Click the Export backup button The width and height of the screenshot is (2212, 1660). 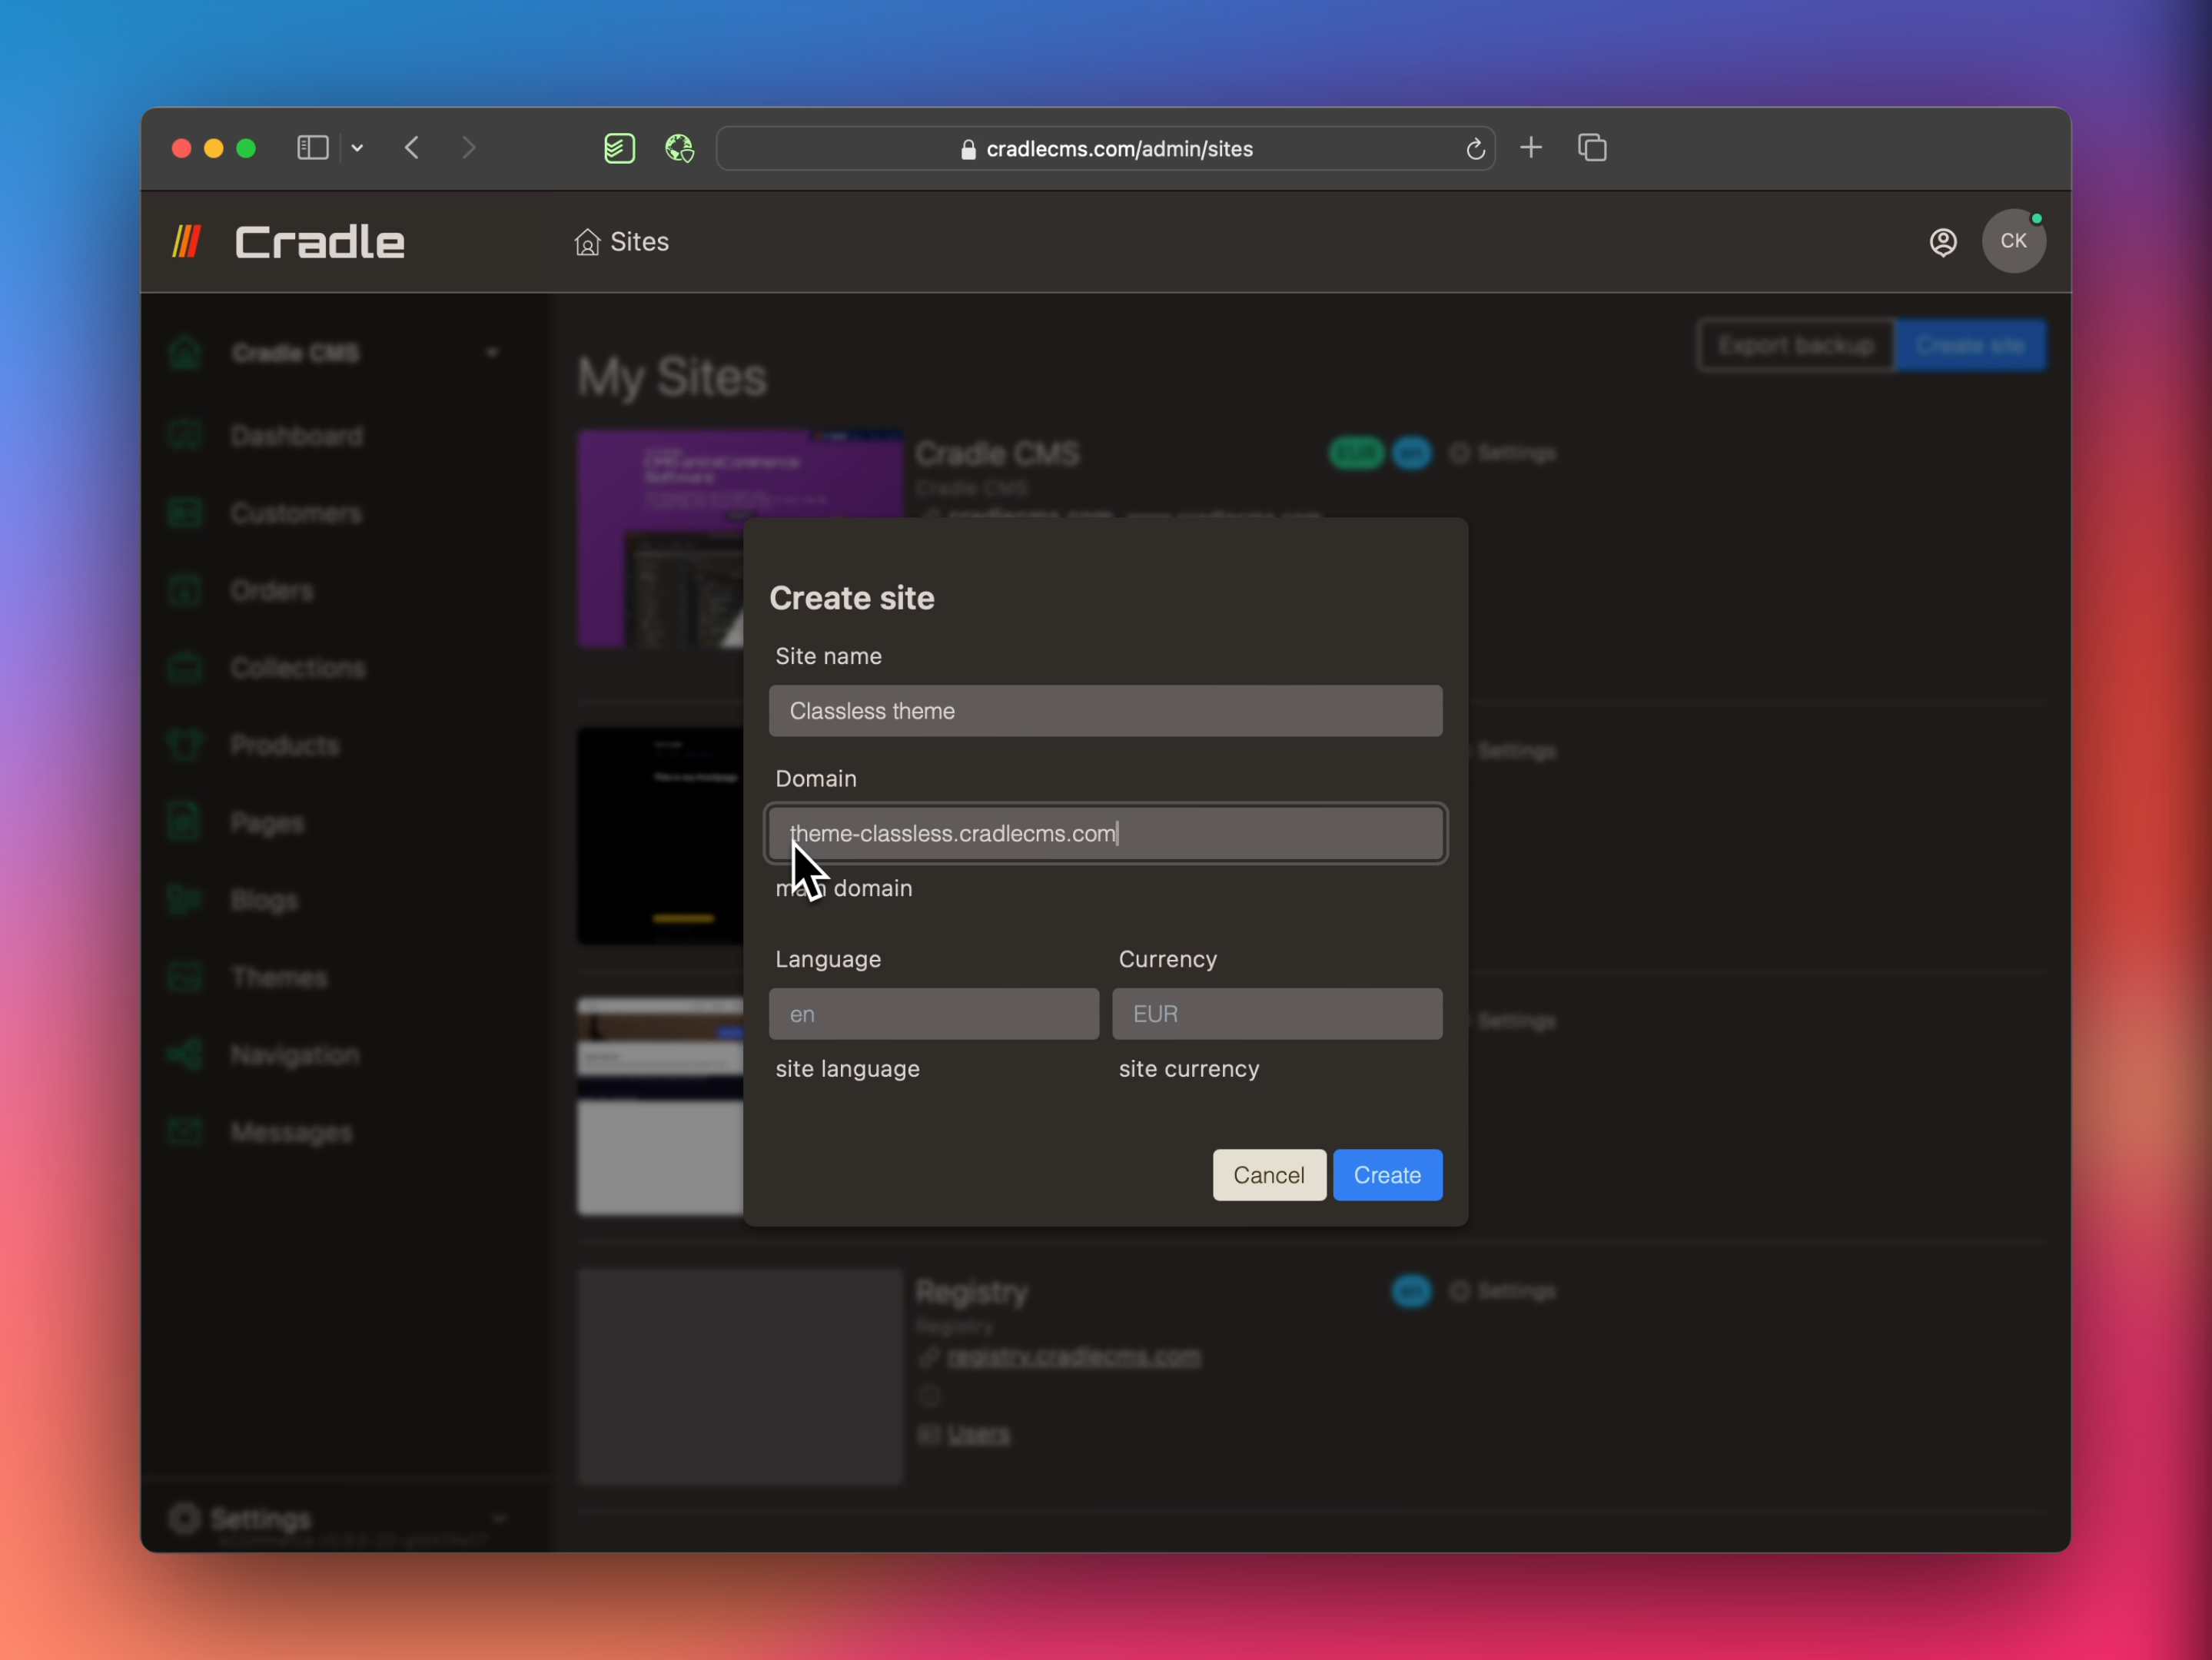coord(1796,346)
